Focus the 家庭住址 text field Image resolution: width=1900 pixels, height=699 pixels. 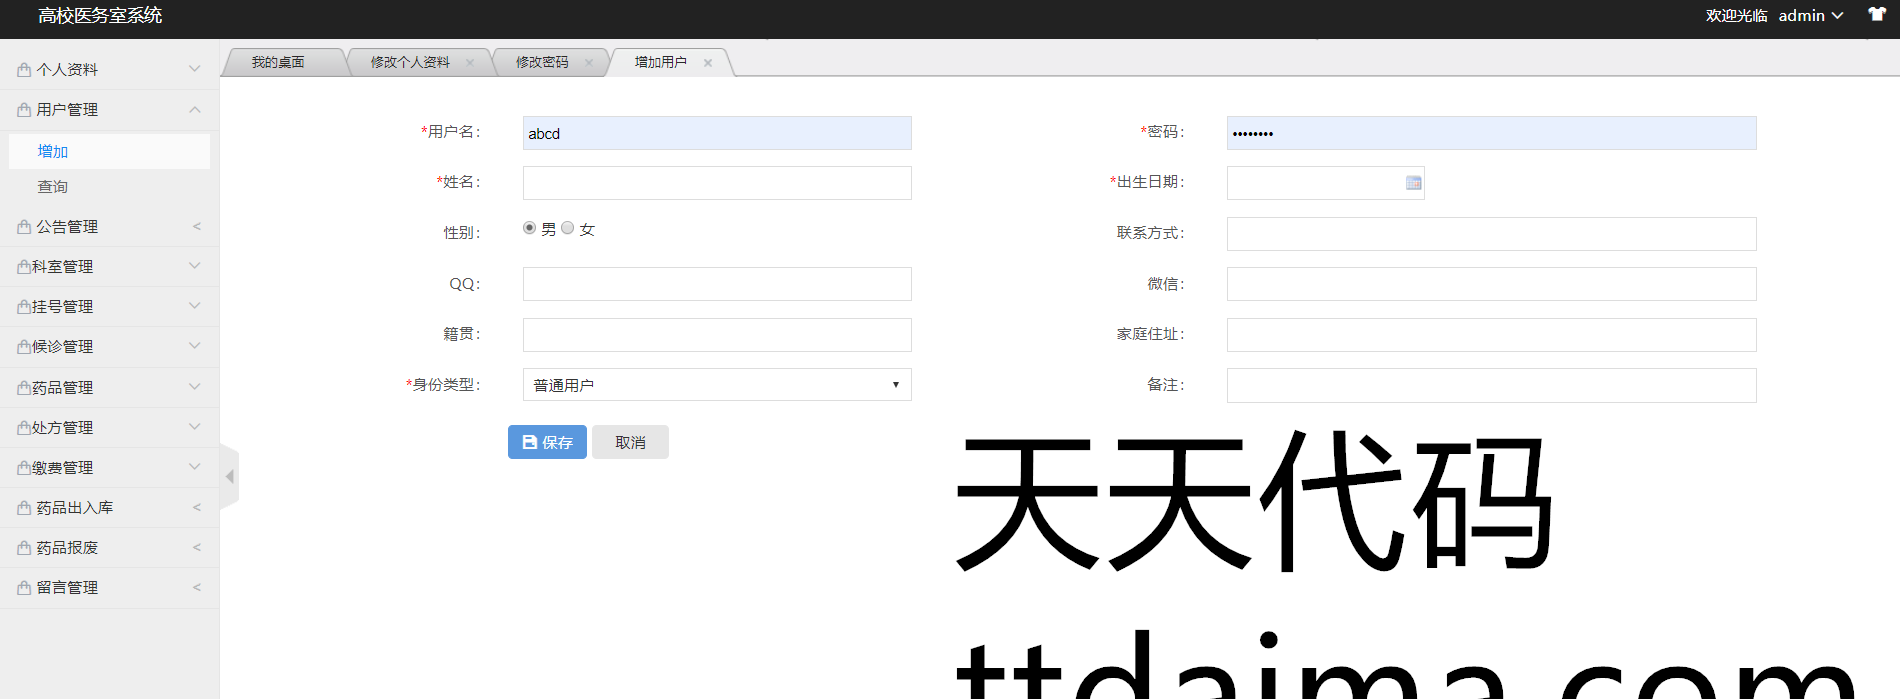[1490, 335]
